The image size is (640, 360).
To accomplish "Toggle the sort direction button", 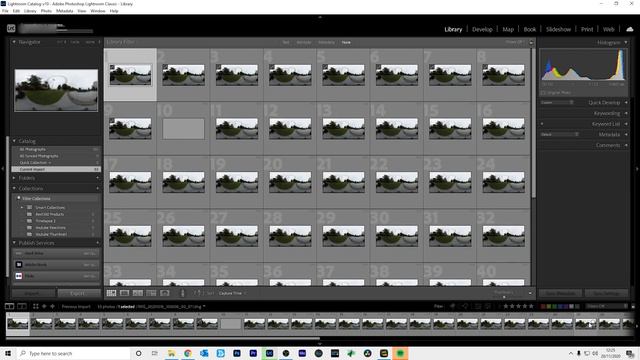I will click(x=198, y=293).
